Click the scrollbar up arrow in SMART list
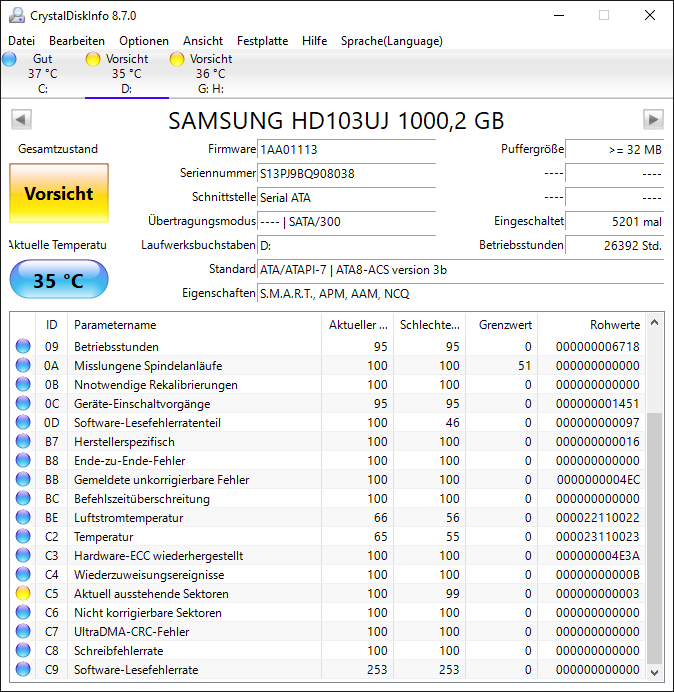The image size is (674, 692). (x=655, y=322)
